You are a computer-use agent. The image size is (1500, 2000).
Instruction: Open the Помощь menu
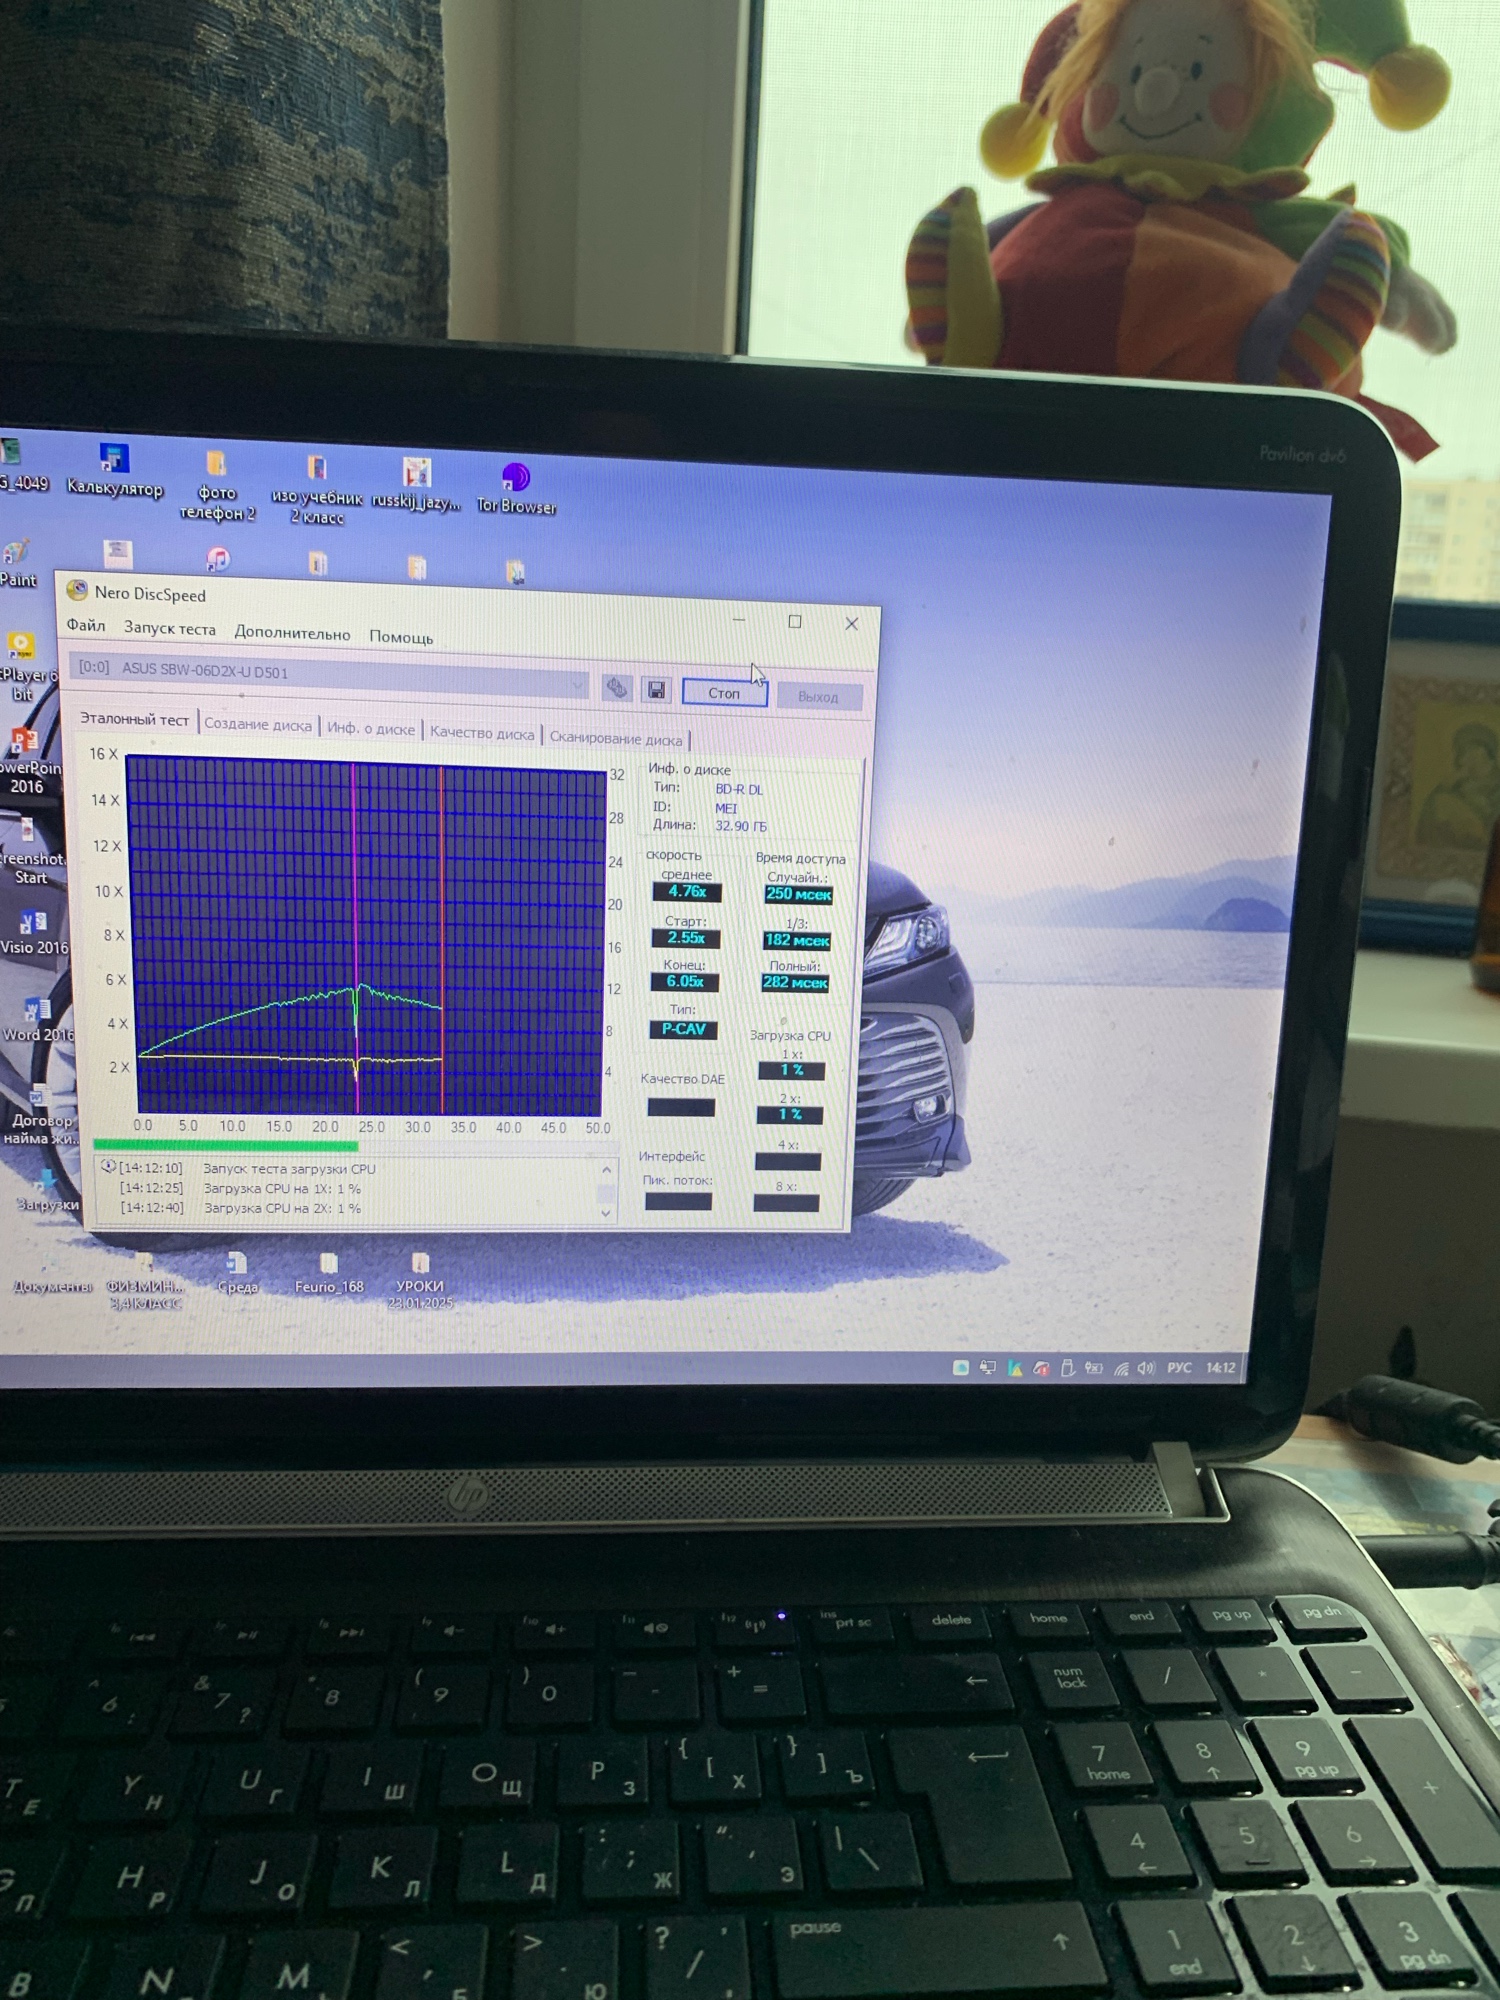tap(401, 637)
